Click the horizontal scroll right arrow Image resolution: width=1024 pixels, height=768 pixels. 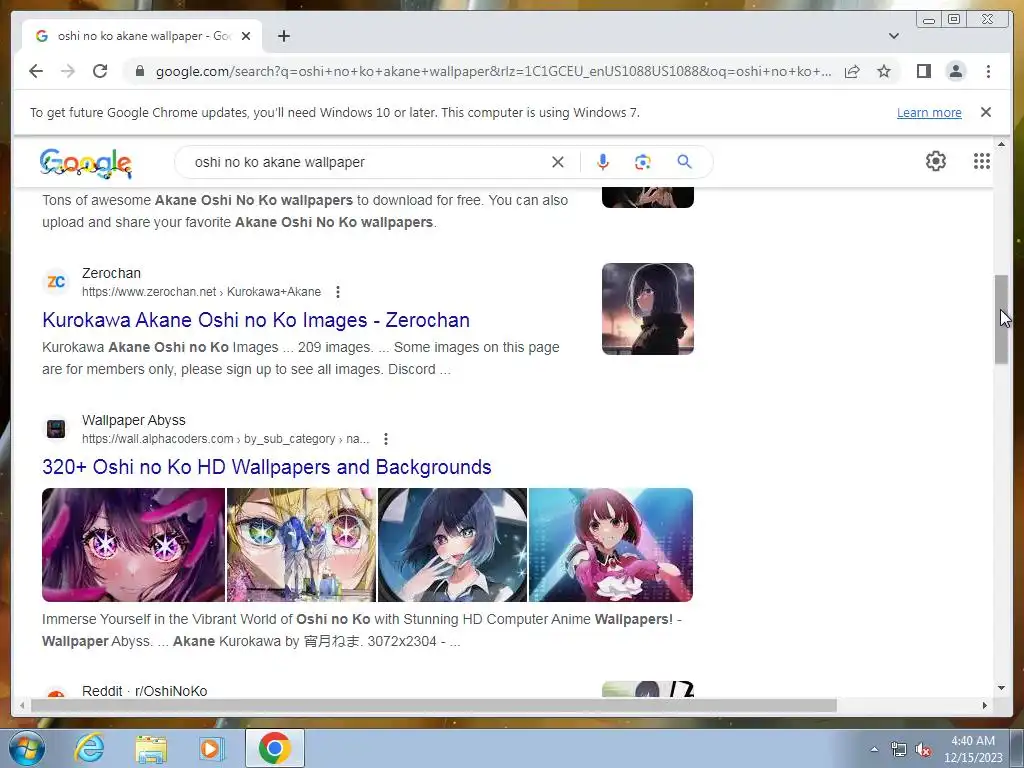pos(985,705)
